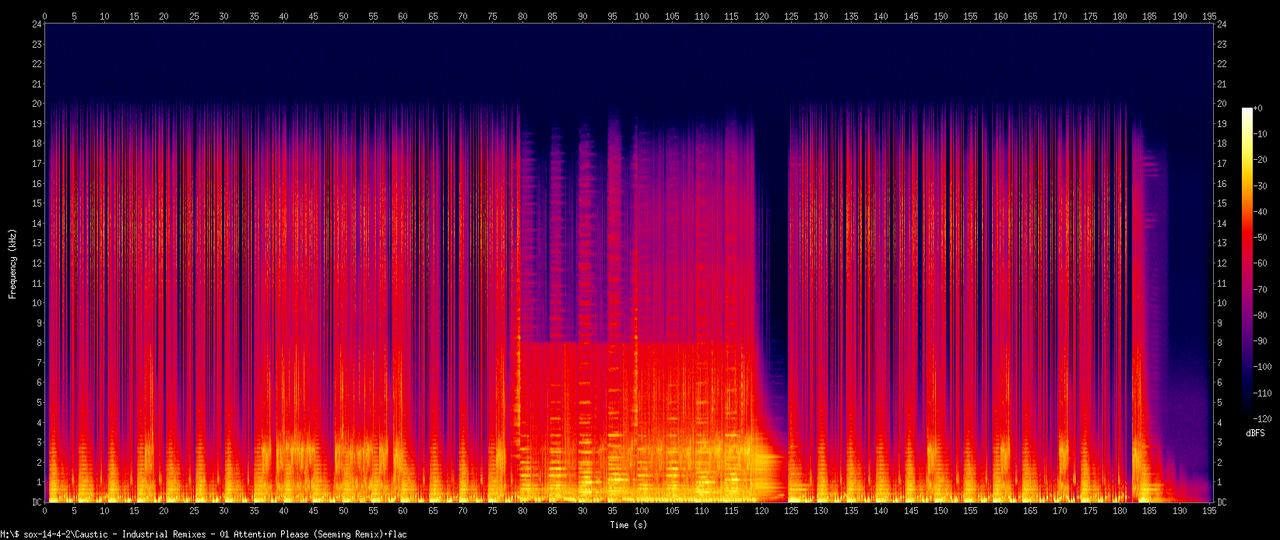Viewport: 1280px width, 540px height.
Task: Click the 'DC' label on right frequency axis
Action: tap(1224, 503)
